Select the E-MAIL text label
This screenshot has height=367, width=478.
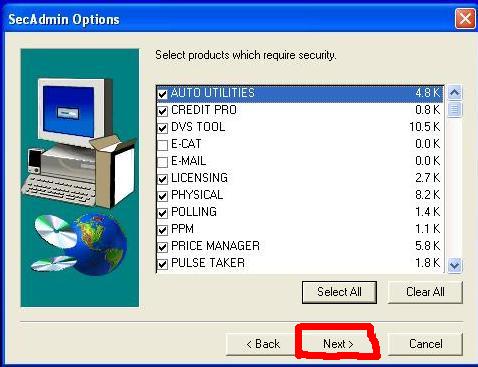188,161
